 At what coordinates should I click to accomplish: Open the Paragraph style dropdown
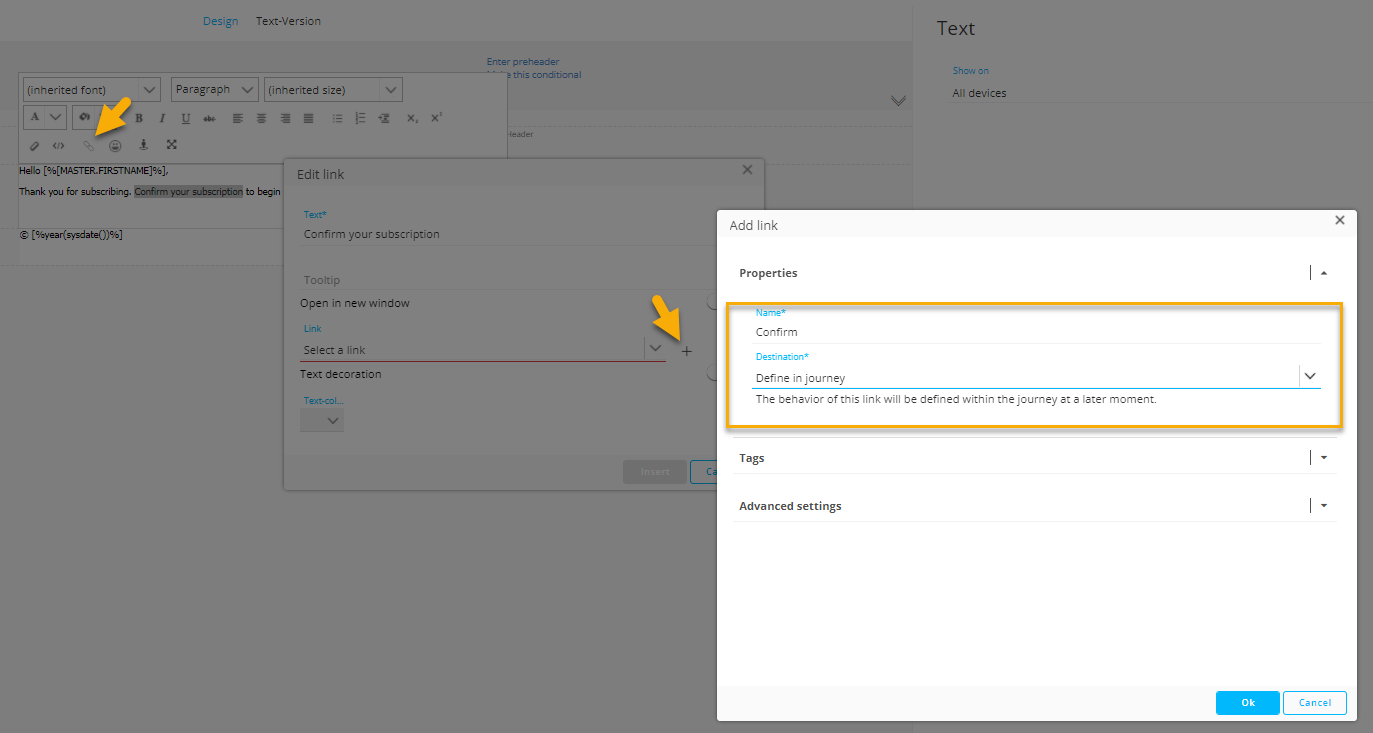[x=214, y=90]
